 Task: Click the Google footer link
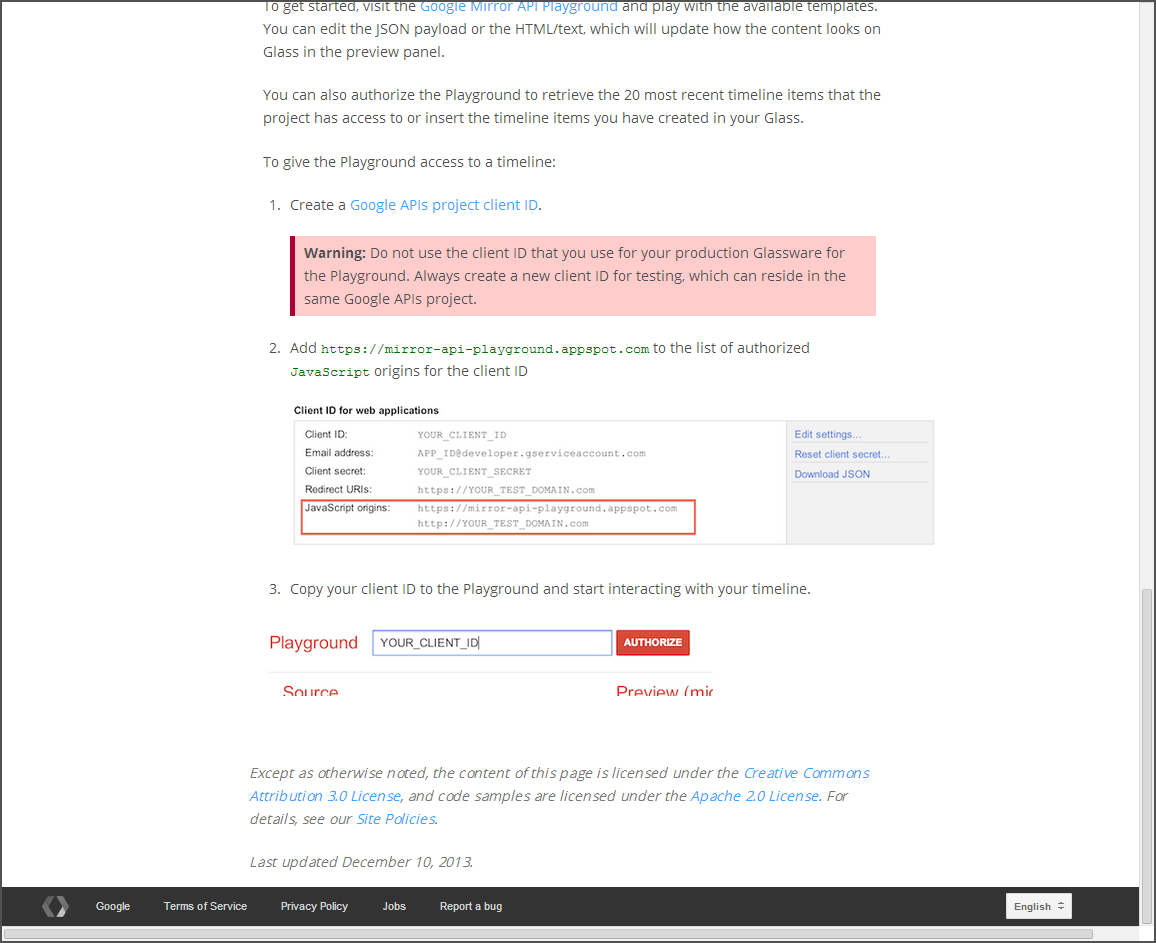click(x=113, y=906)
